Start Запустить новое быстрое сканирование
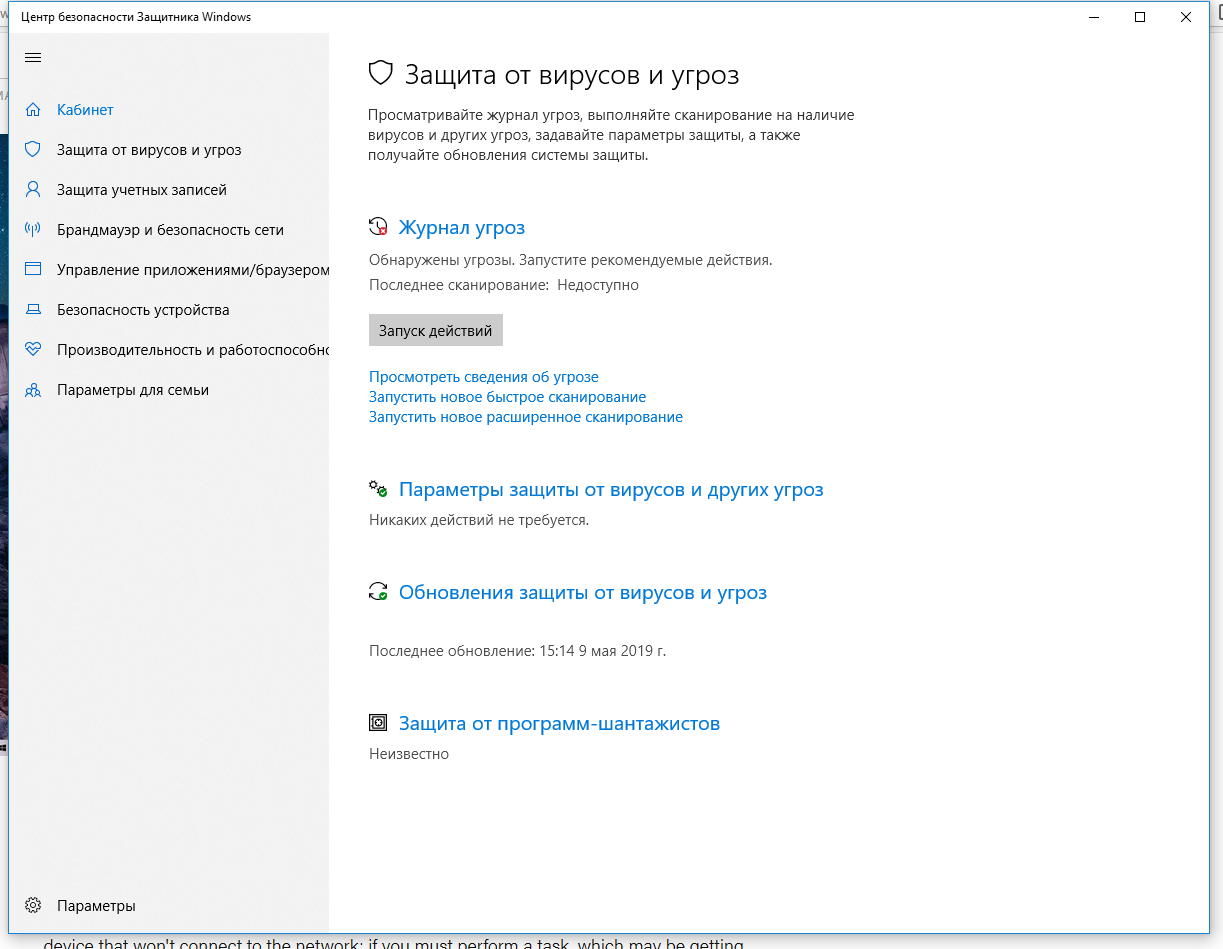1223x949 pixels. pos(506,396)
